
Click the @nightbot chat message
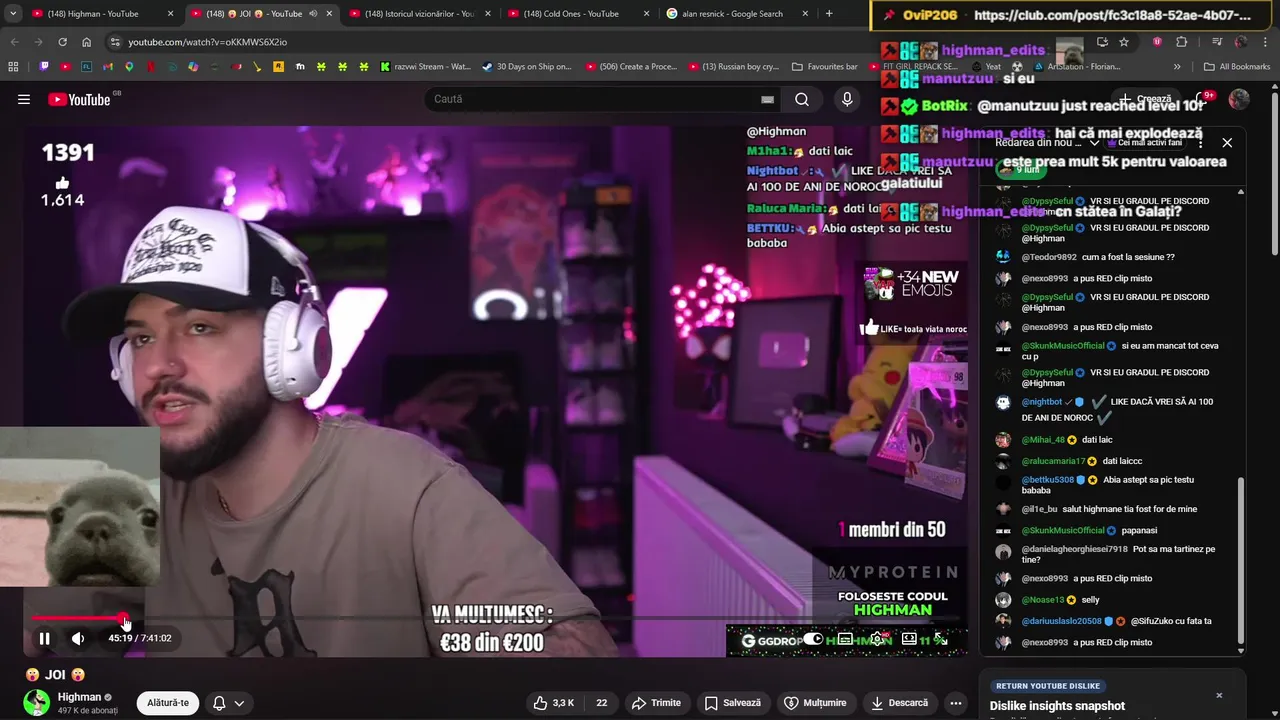(x=1109, y=408)
